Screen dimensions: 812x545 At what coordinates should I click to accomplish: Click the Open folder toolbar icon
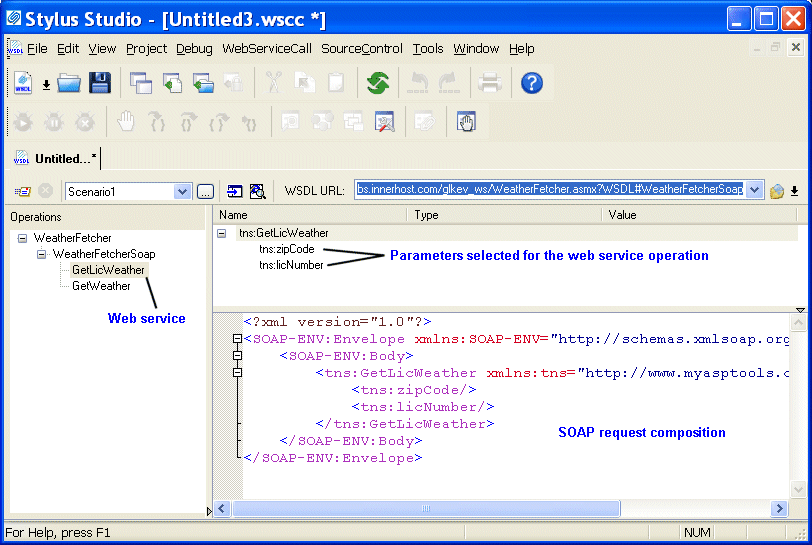point(69,83)
